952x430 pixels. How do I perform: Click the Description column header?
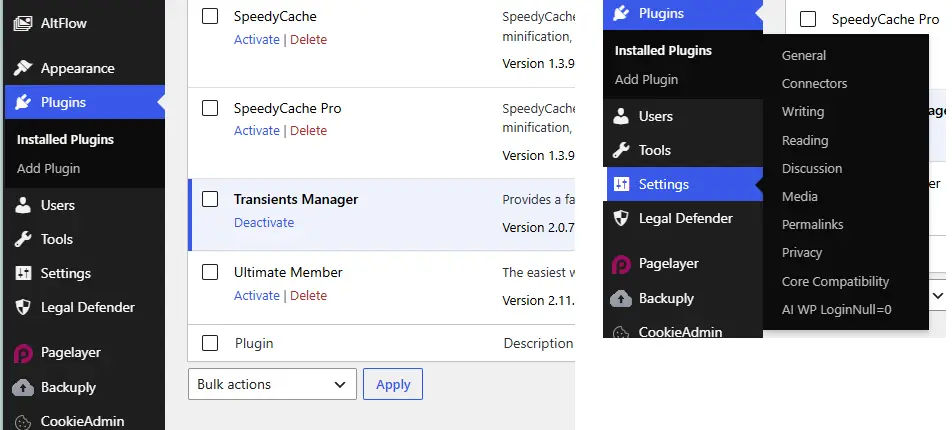point(538,344)
